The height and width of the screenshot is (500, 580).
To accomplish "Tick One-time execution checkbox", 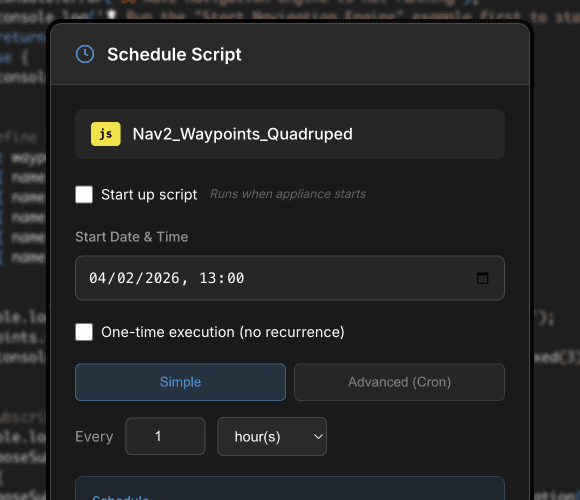I will pos(84,332).
